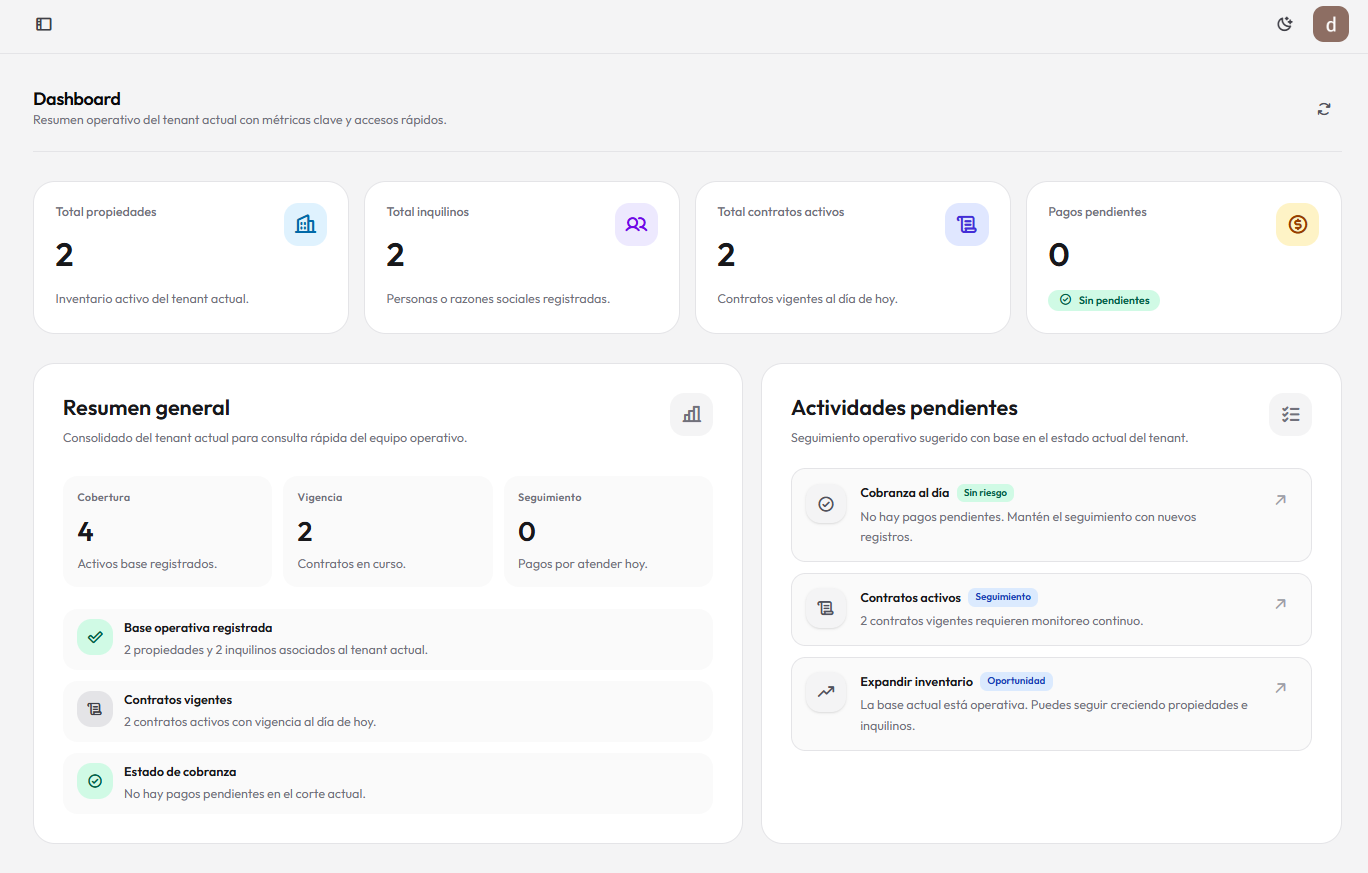Click the Oportunidad badge
The height and width of the screenshot is (873, 1368).
(1016, 681)
